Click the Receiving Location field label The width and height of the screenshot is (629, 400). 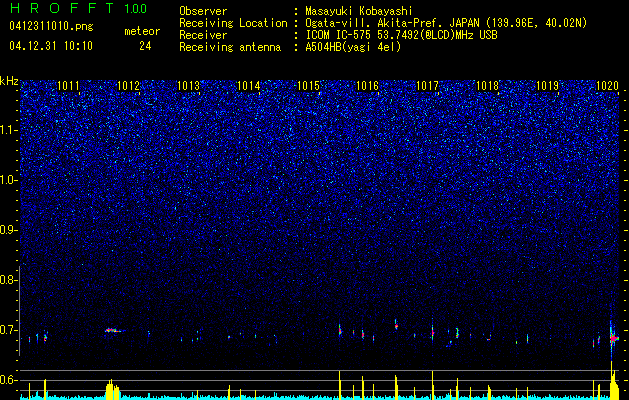coord(233,23)
